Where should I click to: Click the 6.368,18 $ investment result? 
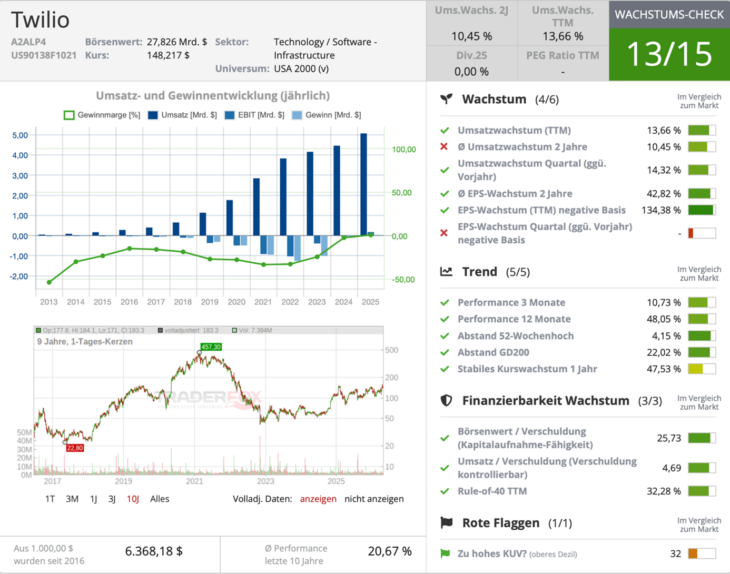(x=154, y=551)
